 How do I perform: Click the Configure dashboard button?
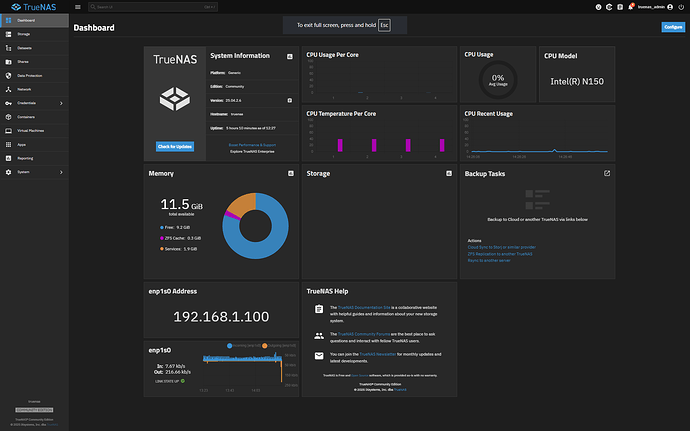673,27
